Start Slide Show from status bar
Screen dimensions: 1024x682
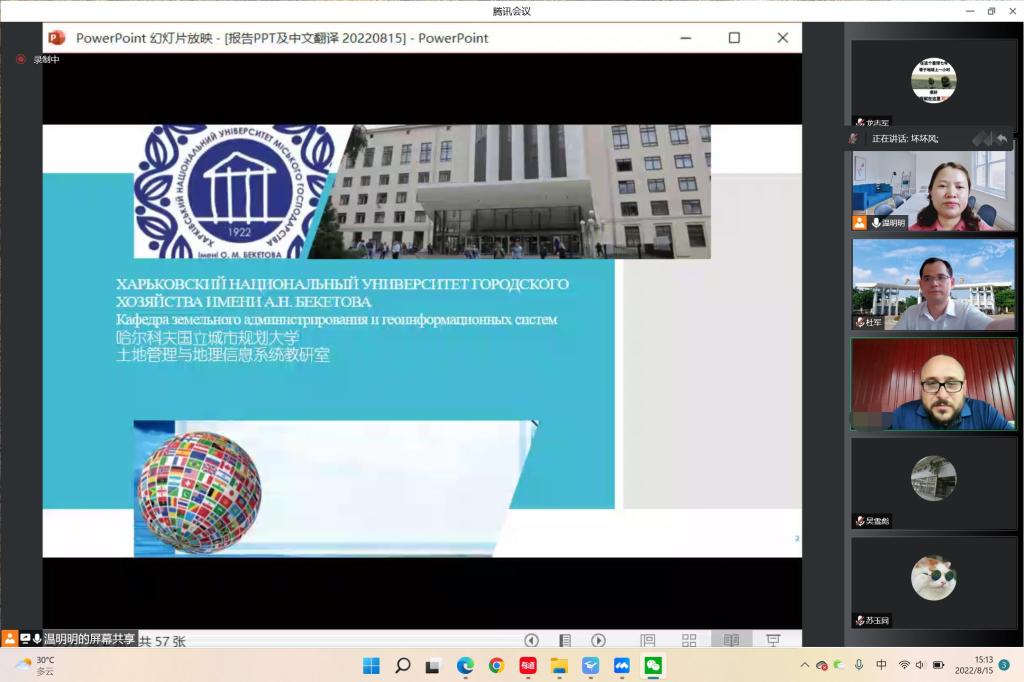coord(773,640)
